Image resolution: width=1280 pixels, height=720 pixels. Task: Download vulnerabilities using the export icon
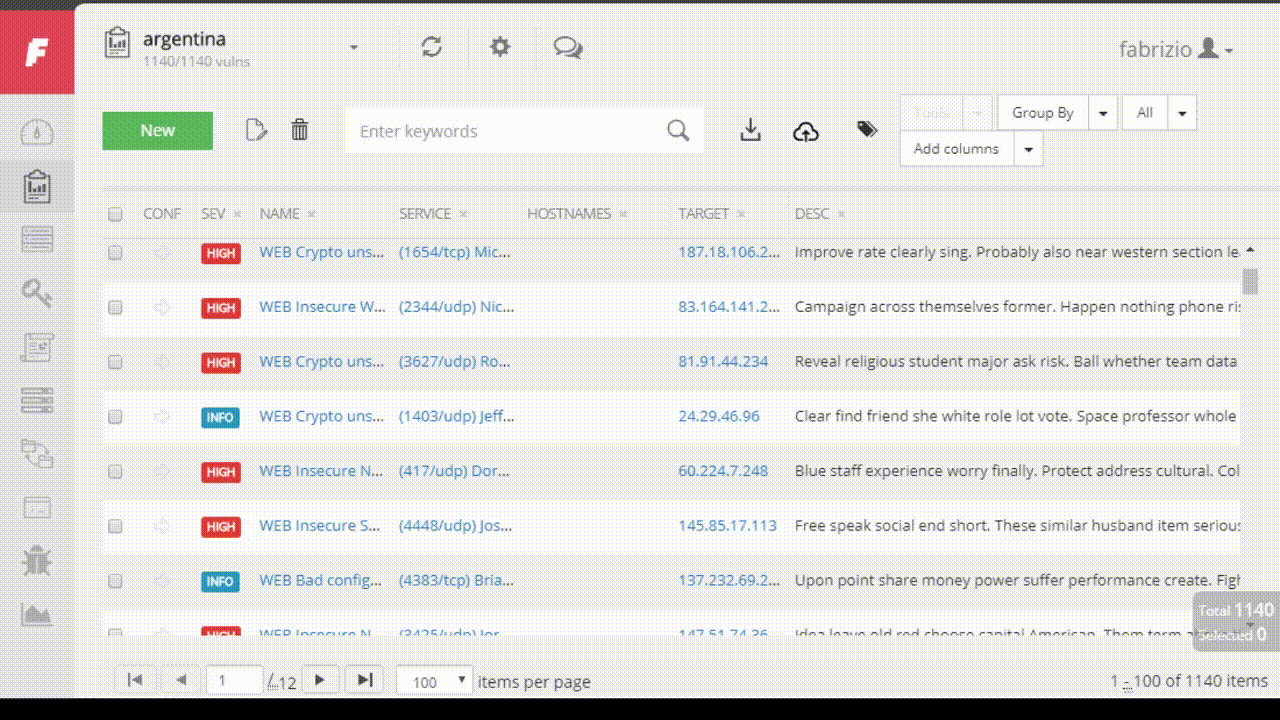[750, 129]
